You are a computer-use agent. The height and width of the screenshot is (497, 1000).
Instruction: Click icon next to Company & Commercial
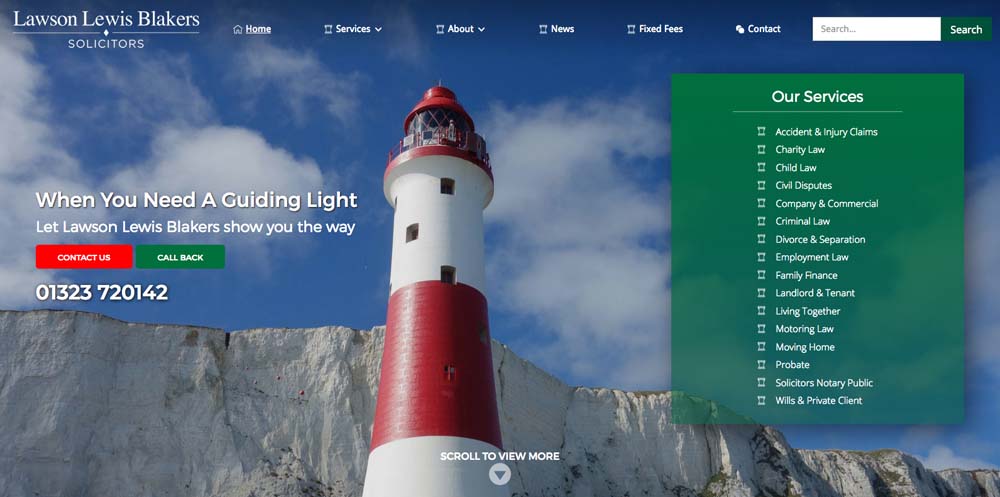point(761,203)
